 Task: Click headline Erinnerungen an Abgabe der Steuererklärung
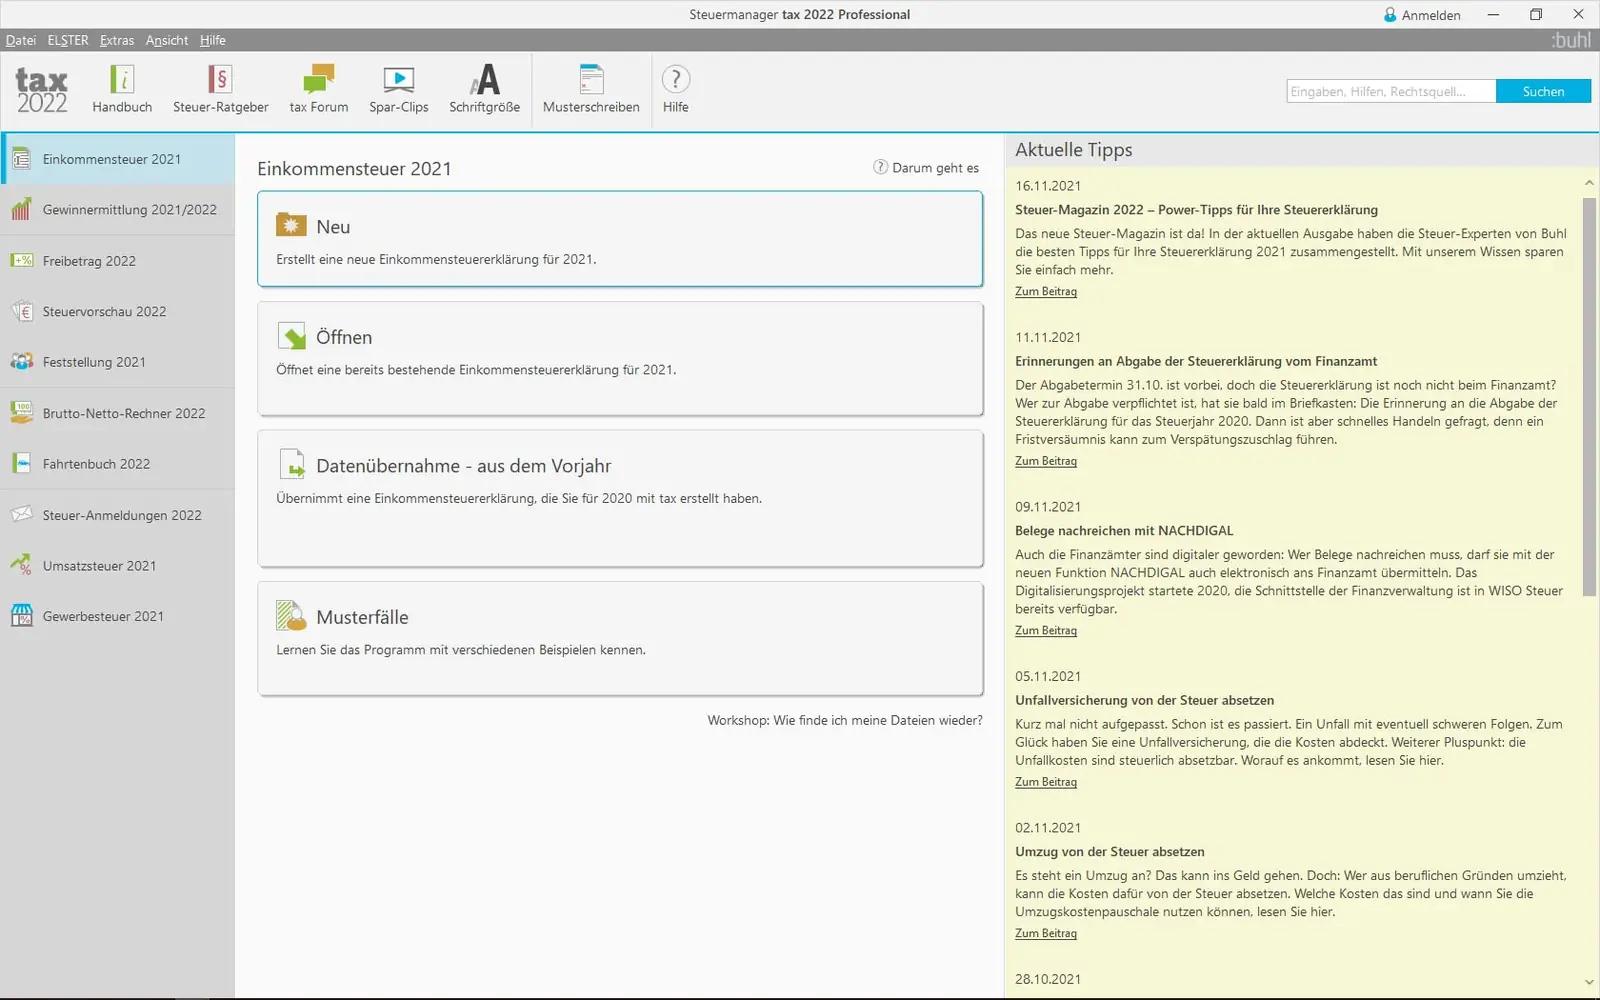1196,362
